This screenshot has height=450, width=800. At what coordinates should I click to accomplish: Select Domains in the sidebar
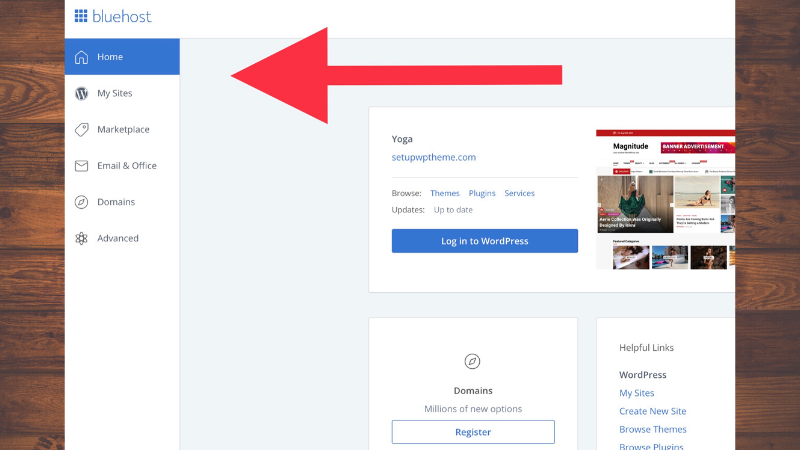point(122,202)
